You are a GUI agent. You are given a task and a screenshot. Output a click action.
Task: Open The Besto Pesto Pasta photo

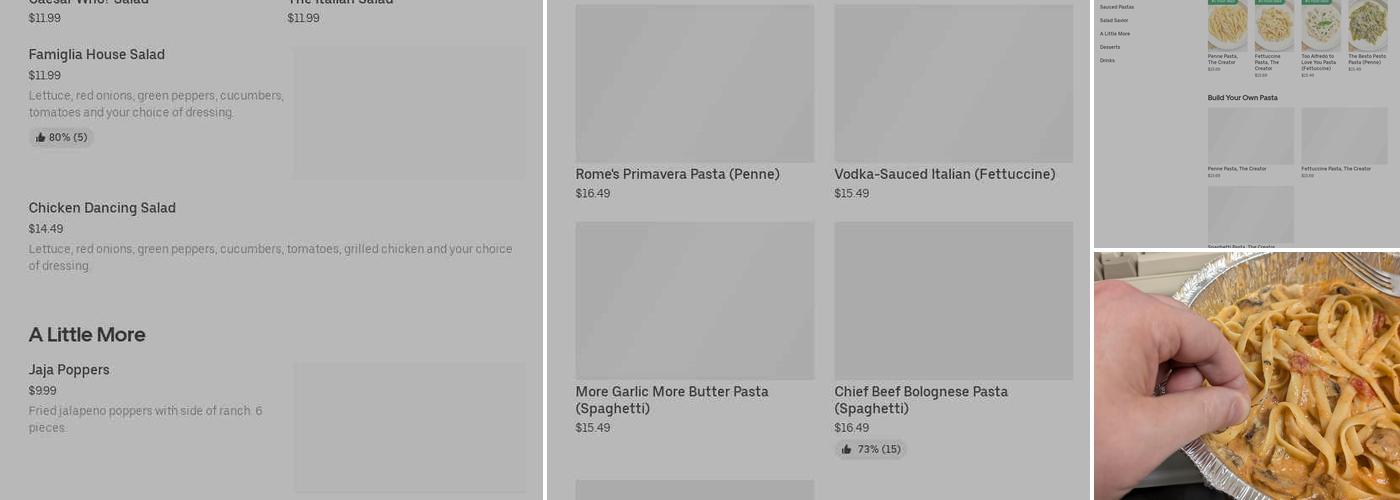tap(1367, 25)
